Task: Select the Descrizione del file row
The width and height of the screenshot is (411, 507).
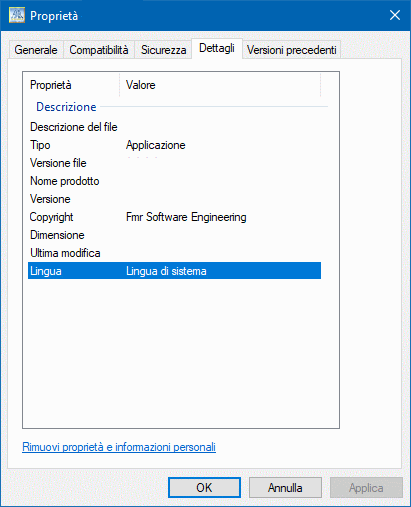Action: click(x=174, y=127)
